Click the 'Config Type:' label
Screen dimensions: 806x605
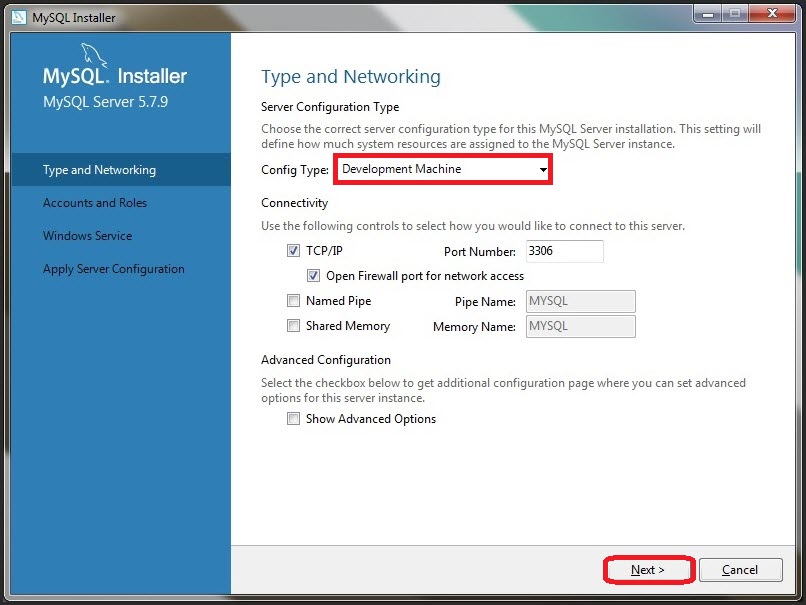tap(295, 170)
